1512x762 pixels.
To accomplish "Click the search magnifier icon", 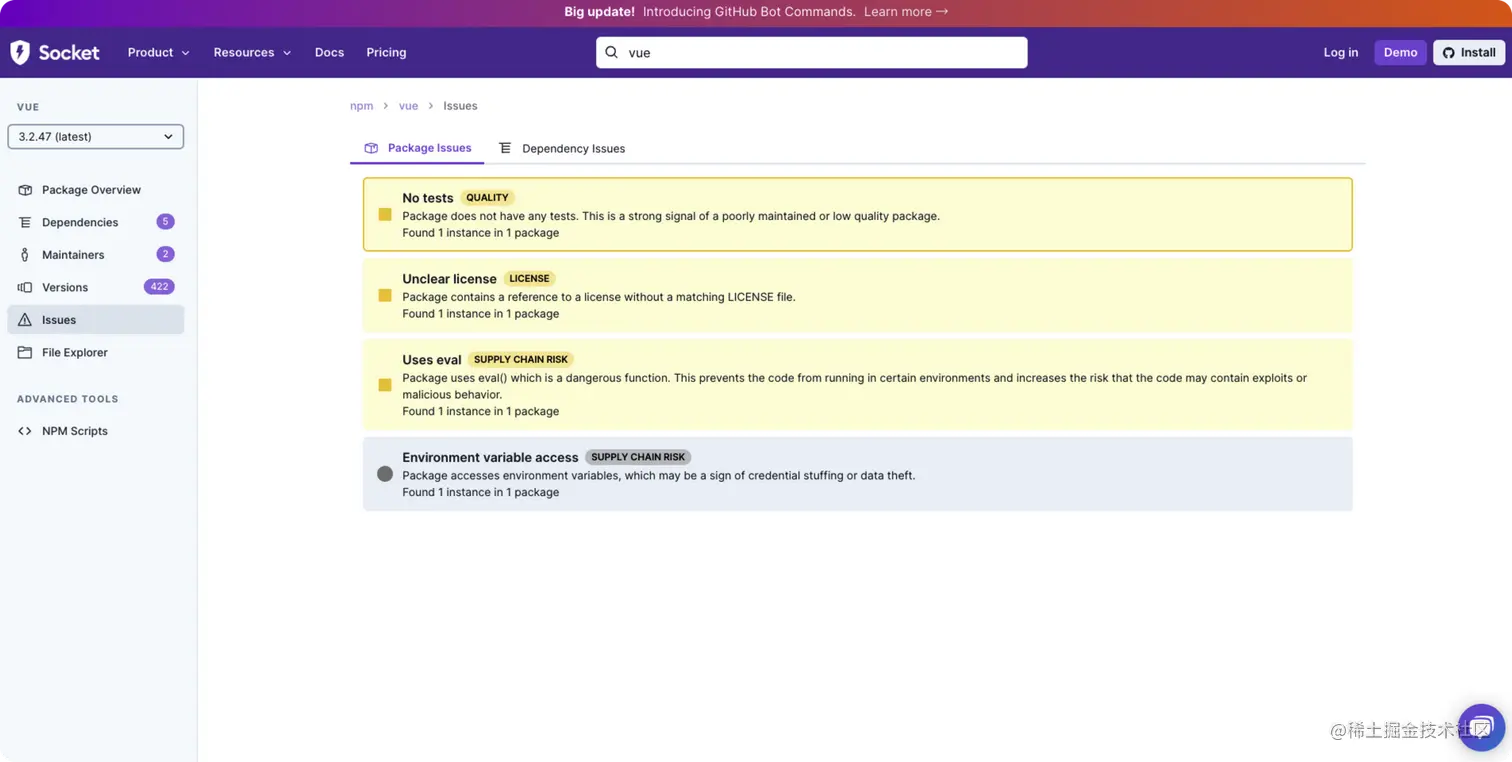I will pyautogui.click(x=612, y=52).
